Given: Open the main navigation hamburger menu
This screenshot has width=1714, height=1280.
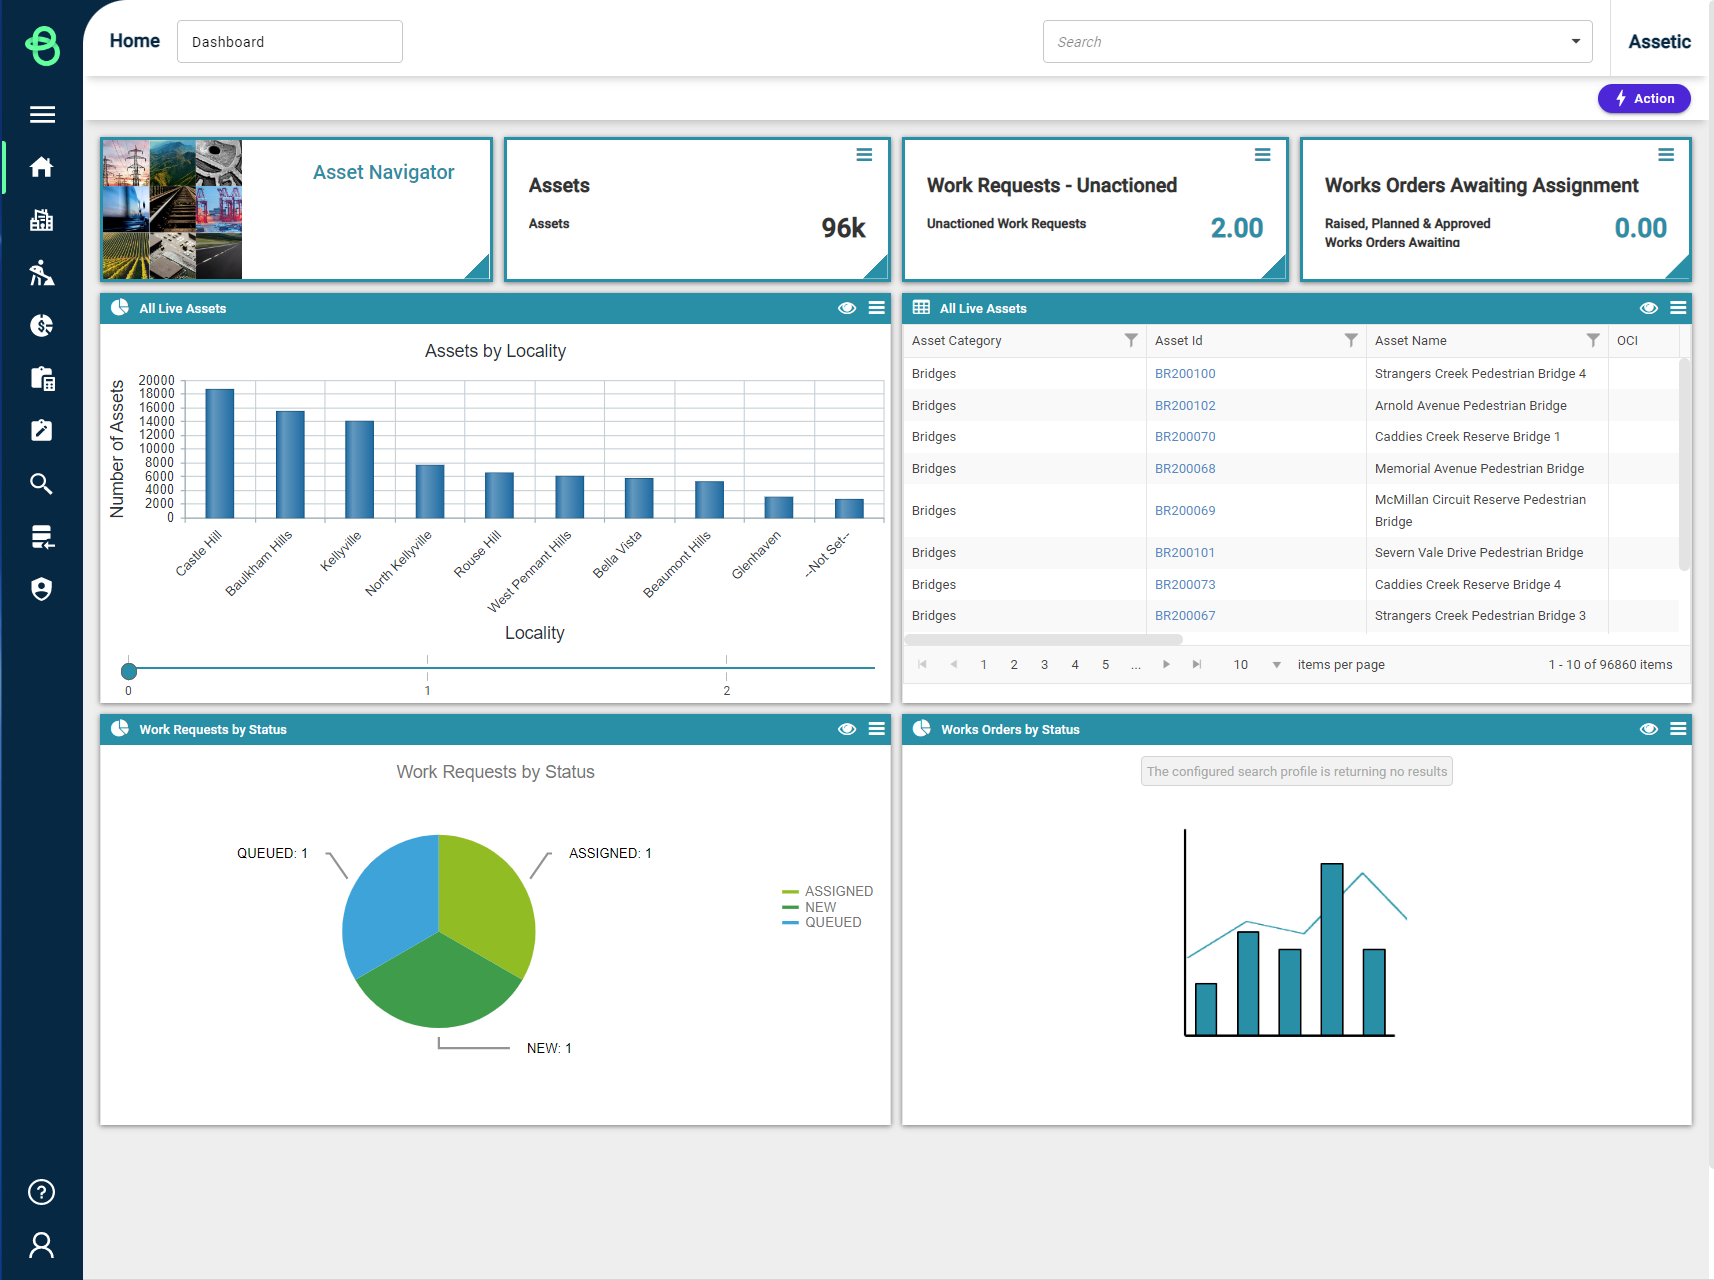Looking at the screenshot, I should click(x=42, y=114).
